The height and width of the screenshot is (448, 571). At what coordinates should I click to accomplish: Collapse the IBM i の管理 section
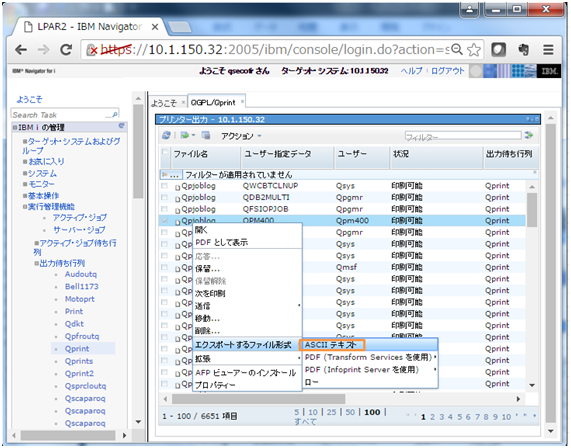(x=15, y=127)
